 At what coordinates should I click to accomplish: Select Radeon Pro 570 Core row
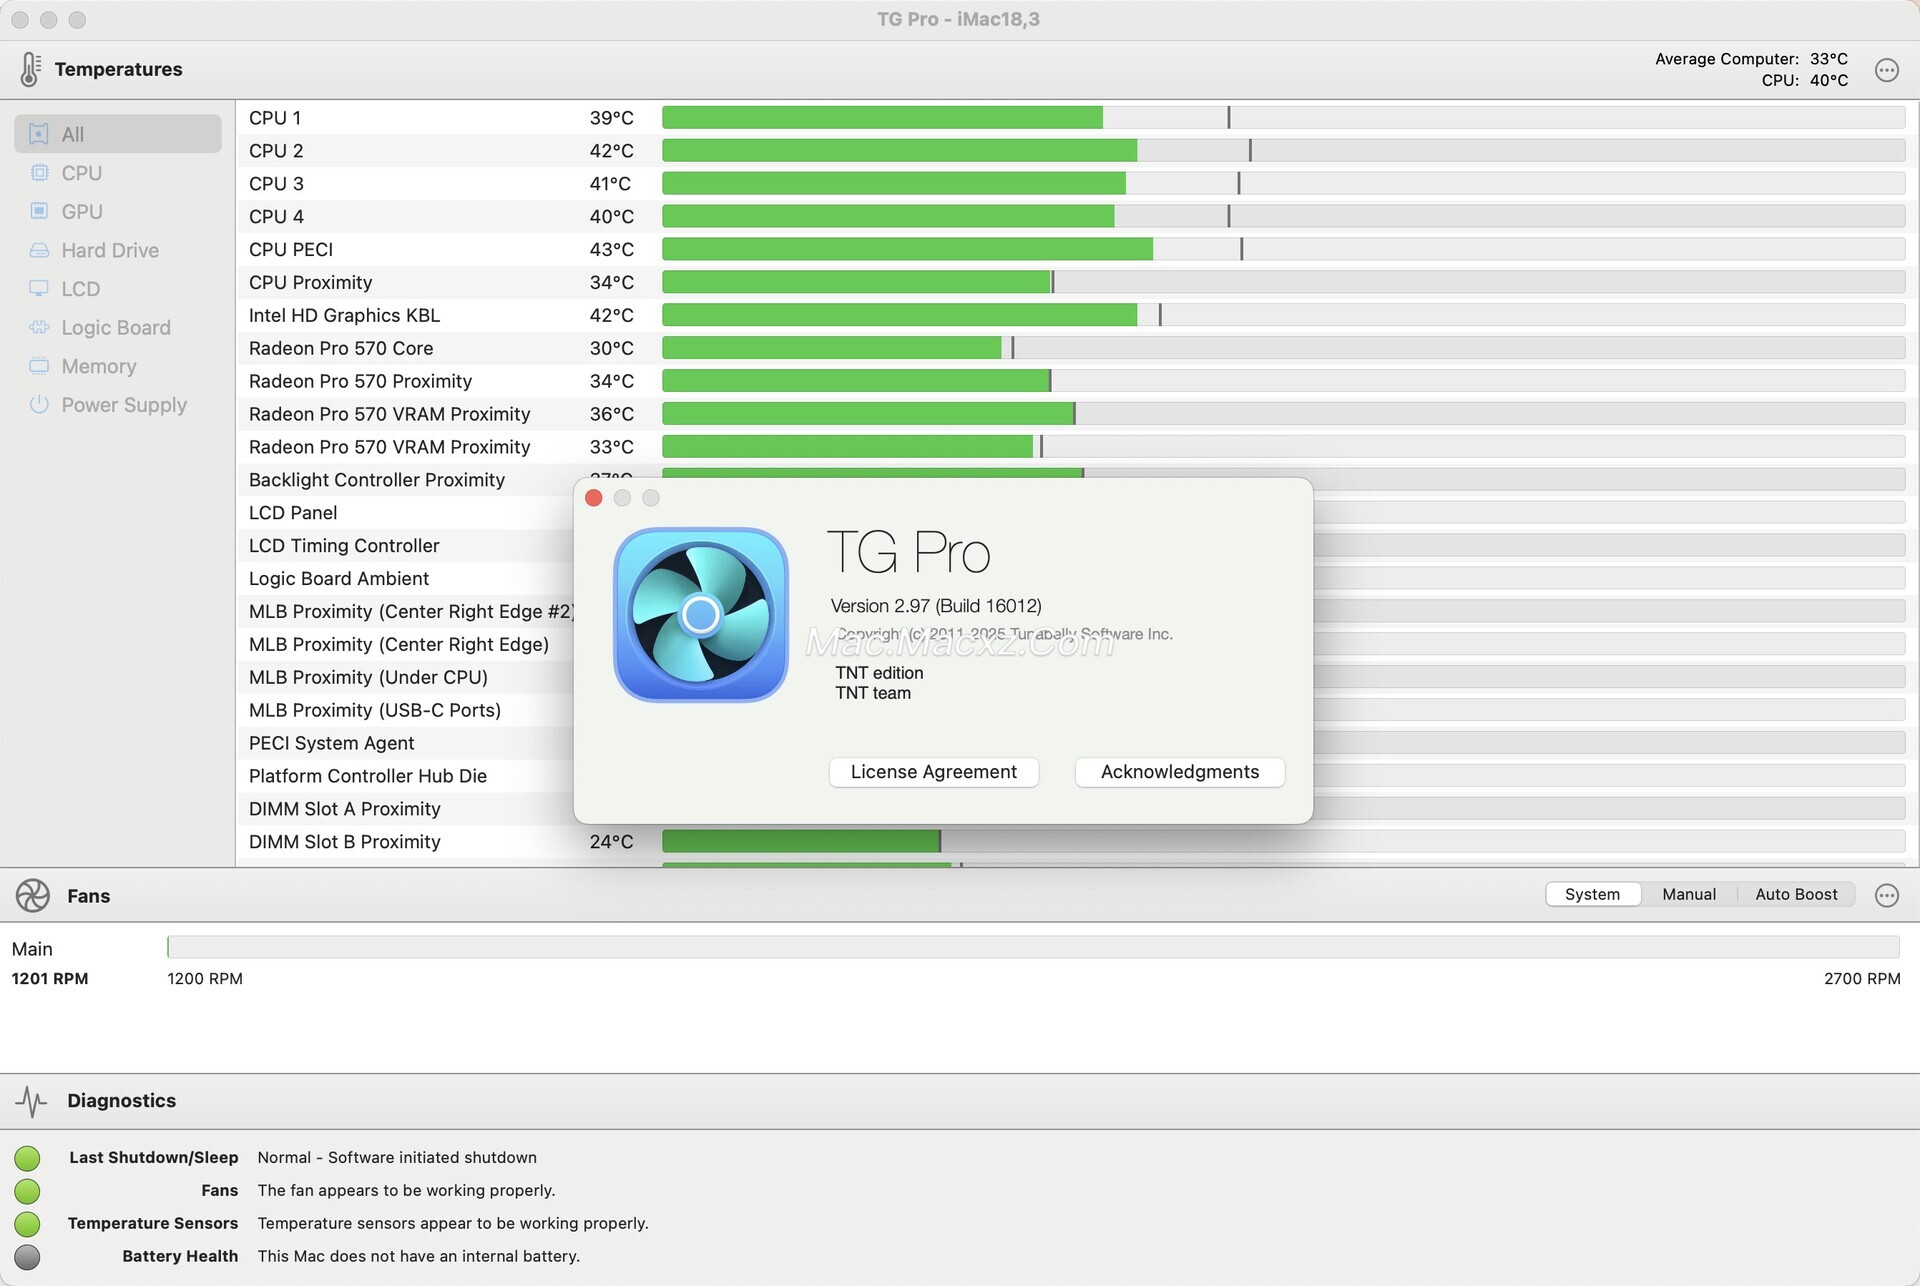point(1077,348)
